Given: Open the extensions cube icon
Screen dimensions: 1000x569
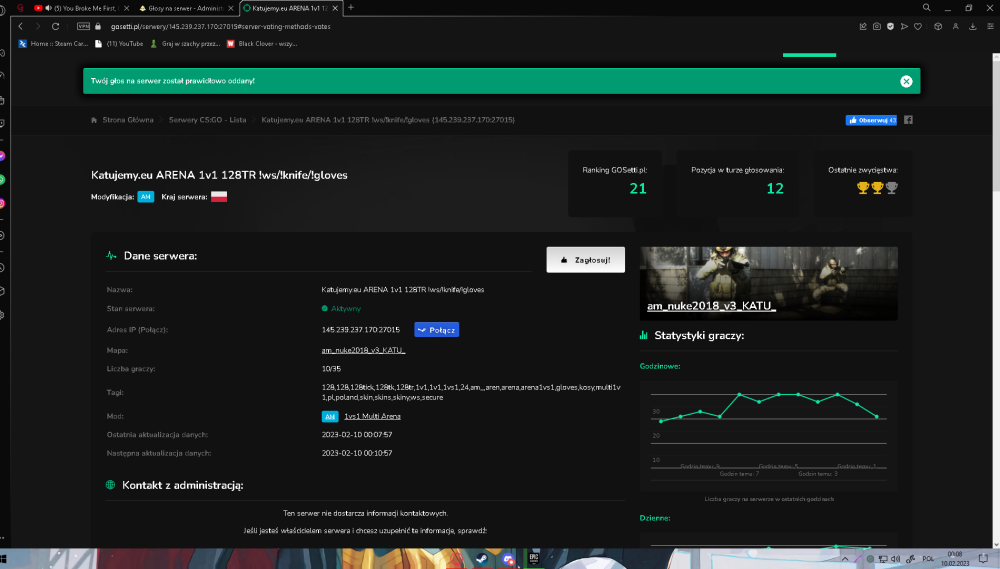Looking at the screenshot, I should point(938,26).
